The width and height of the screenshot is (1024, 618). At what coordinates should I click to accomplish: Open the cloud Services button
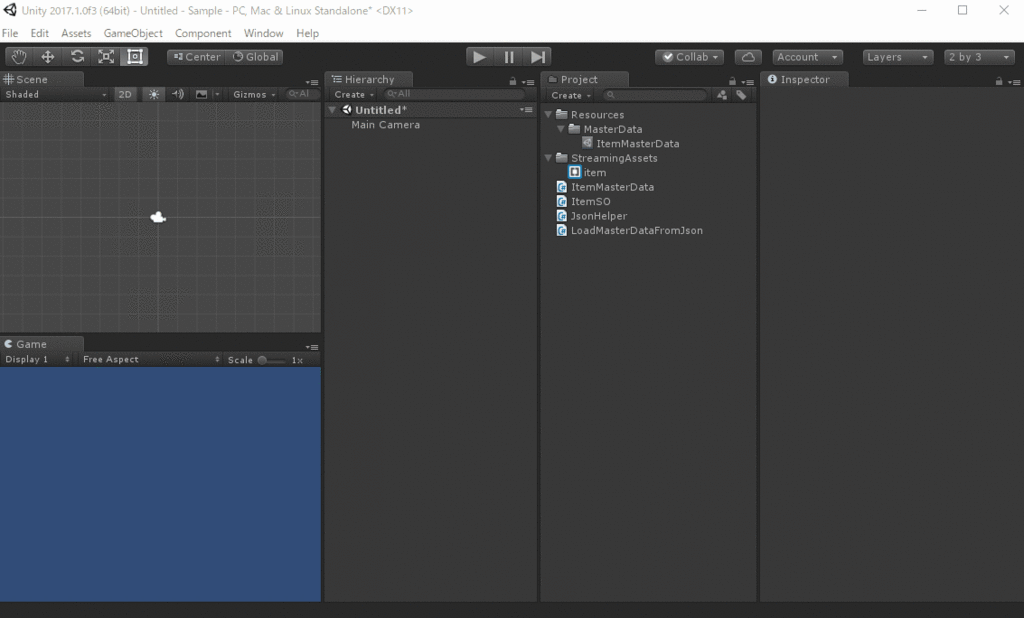click(x=748, y=57)
